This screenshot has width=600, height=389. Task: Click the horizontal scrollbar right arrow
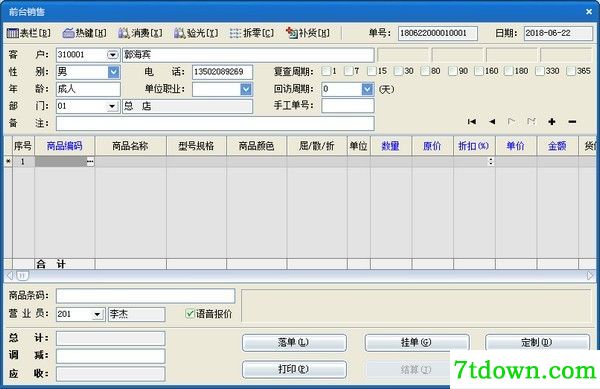coord(590,275)
